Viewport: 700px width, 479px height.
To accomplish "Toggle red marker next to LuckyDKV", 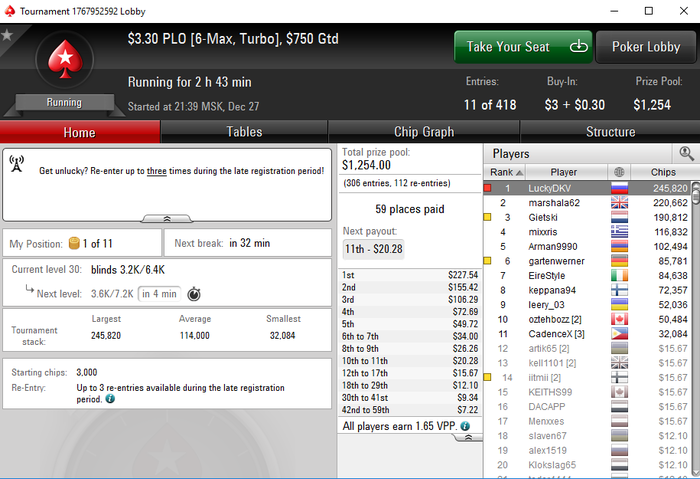I will click(488, 188).
